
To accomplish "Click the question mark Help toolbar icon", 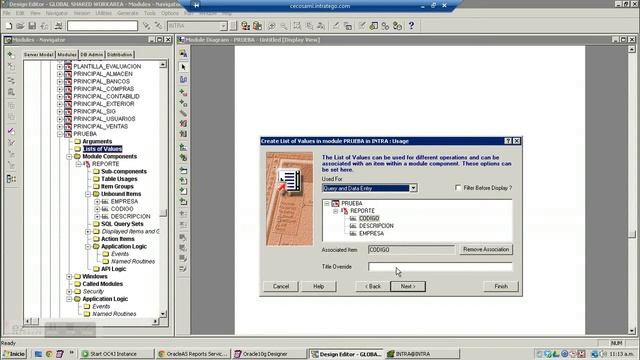I will 411,26.
